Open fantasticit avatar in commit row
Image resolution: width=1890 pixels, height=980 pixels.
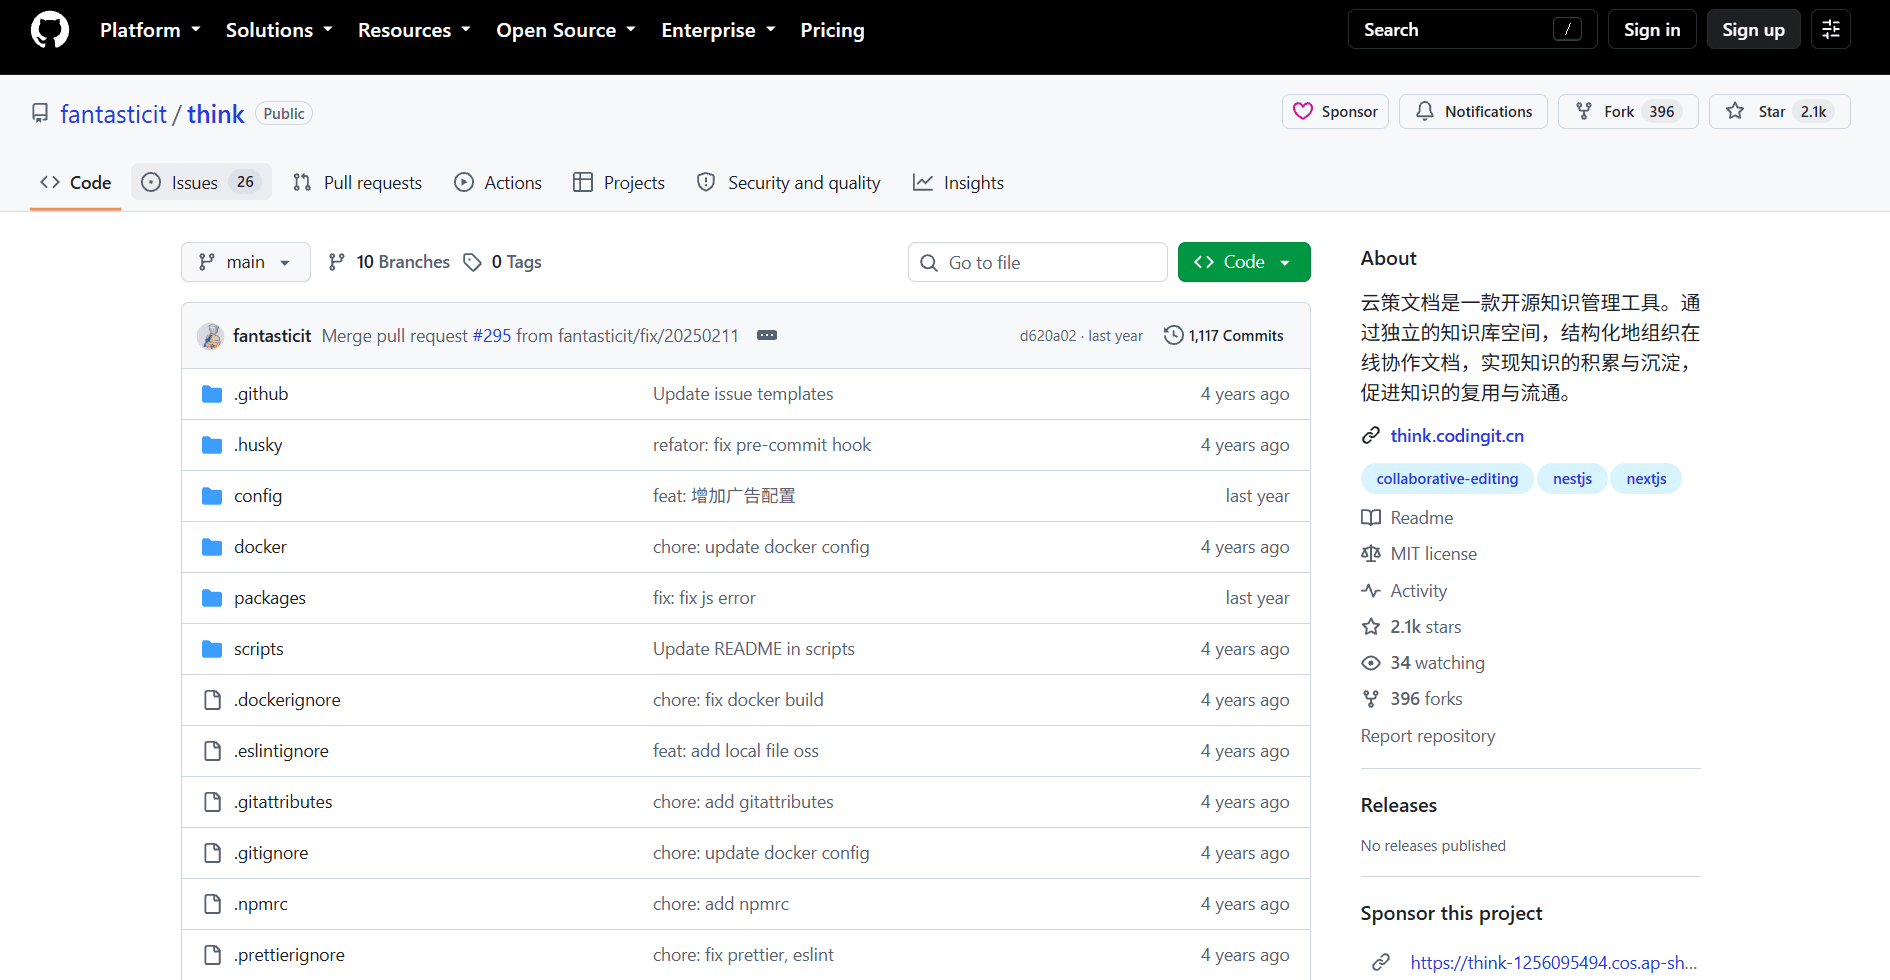(210, 336)
